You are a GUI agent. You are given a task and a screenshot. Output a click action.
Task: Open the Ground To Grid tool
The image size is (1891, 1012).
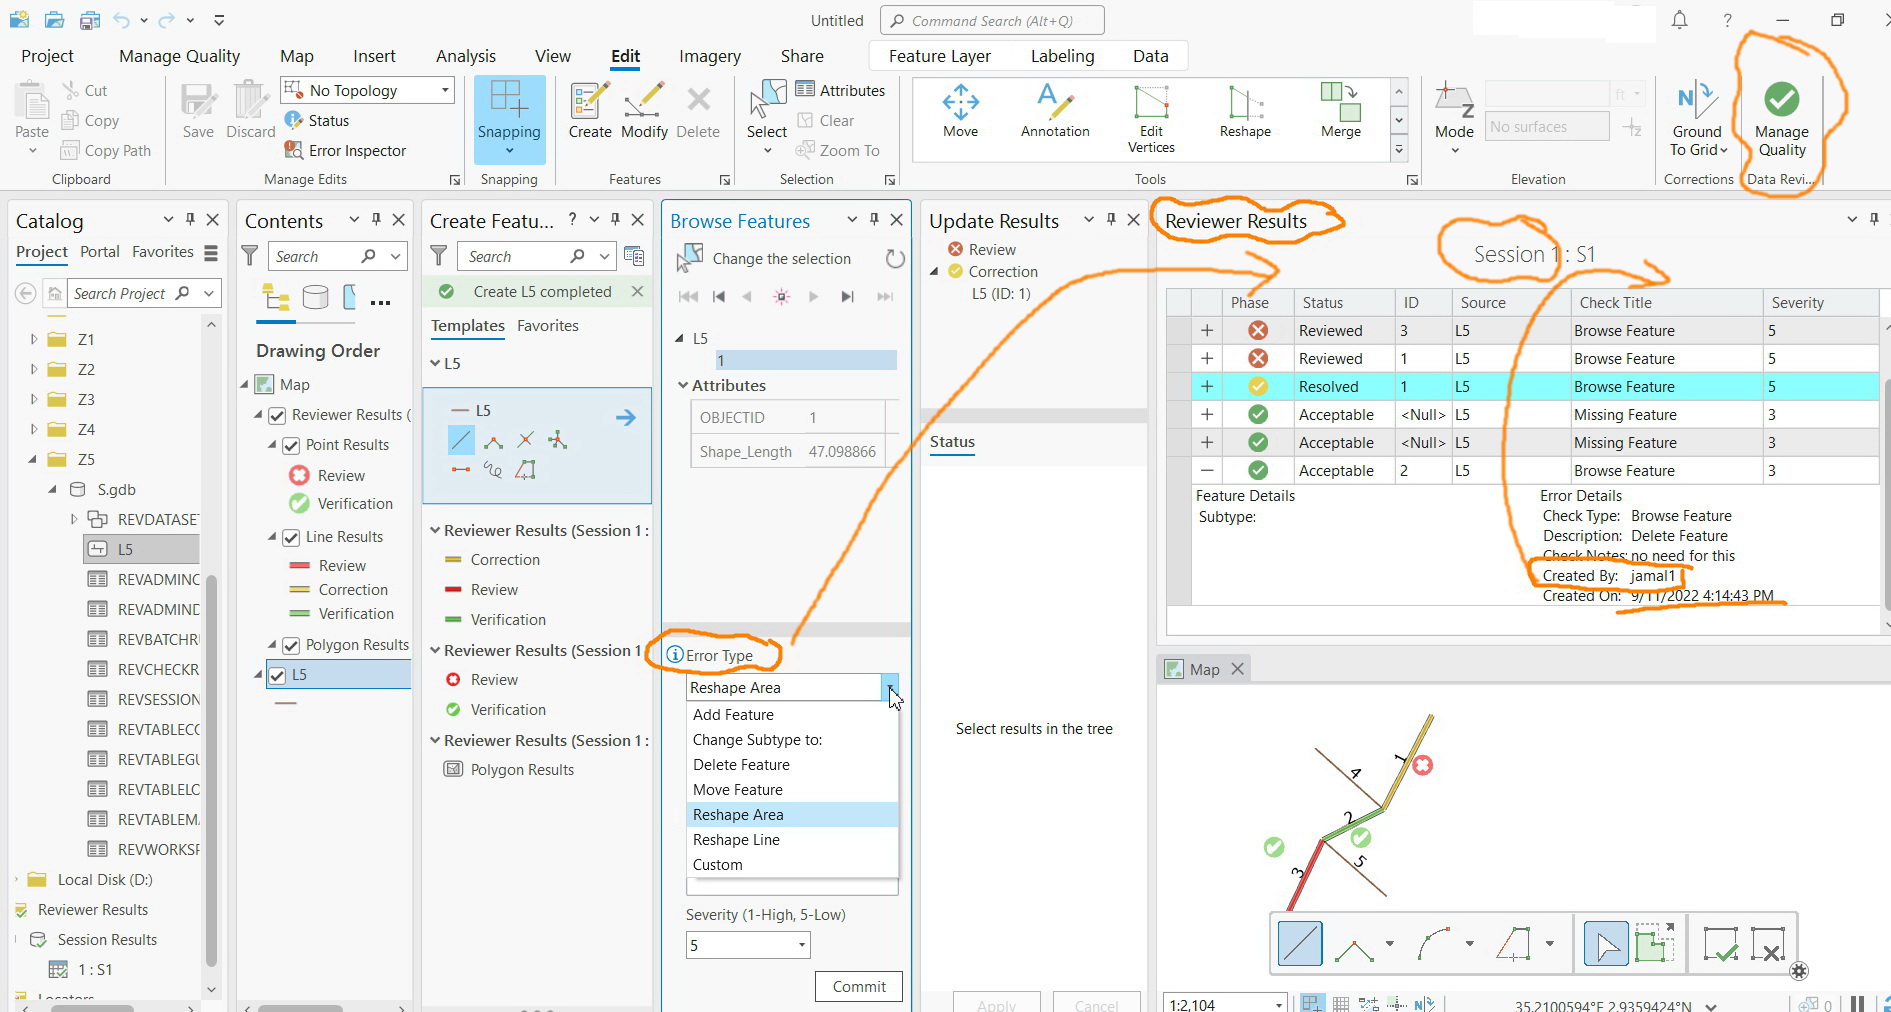click(x=1697, y=120)
